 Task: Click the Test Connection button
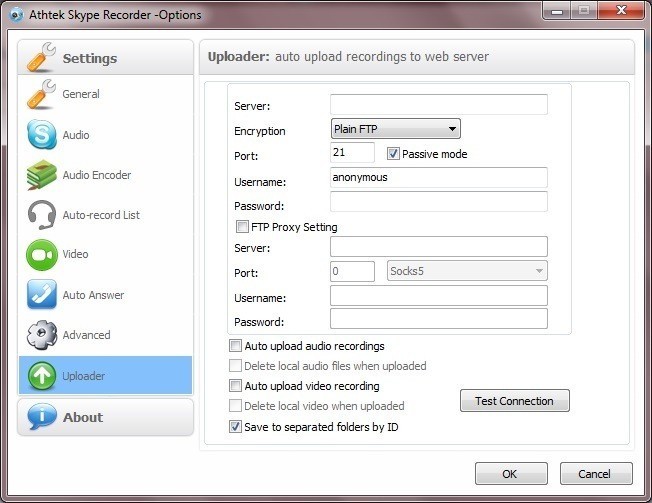515,401
